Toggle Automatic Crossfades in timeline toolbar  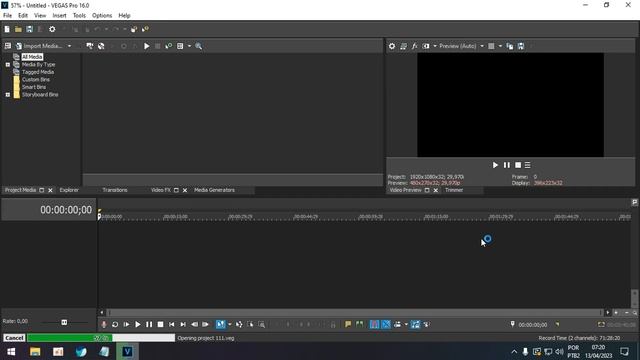click(x=386, y=324)
